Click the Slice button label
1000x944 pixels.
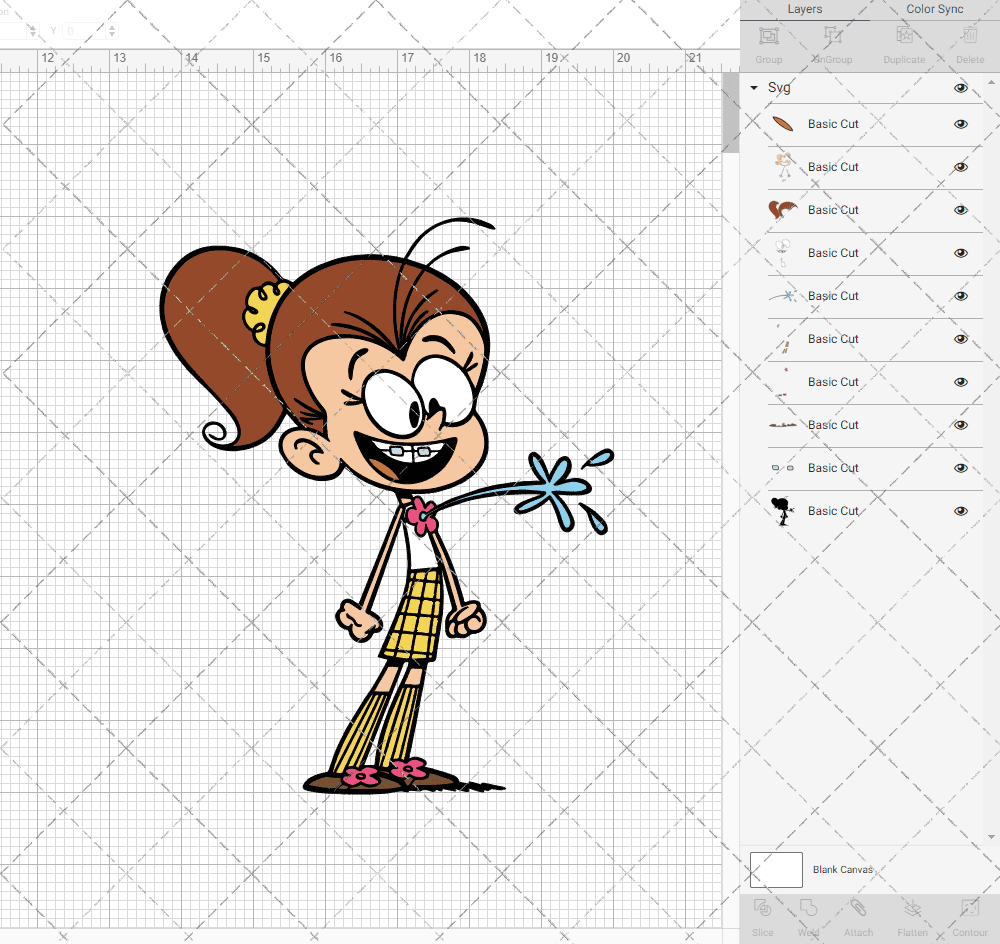point(762,933)
